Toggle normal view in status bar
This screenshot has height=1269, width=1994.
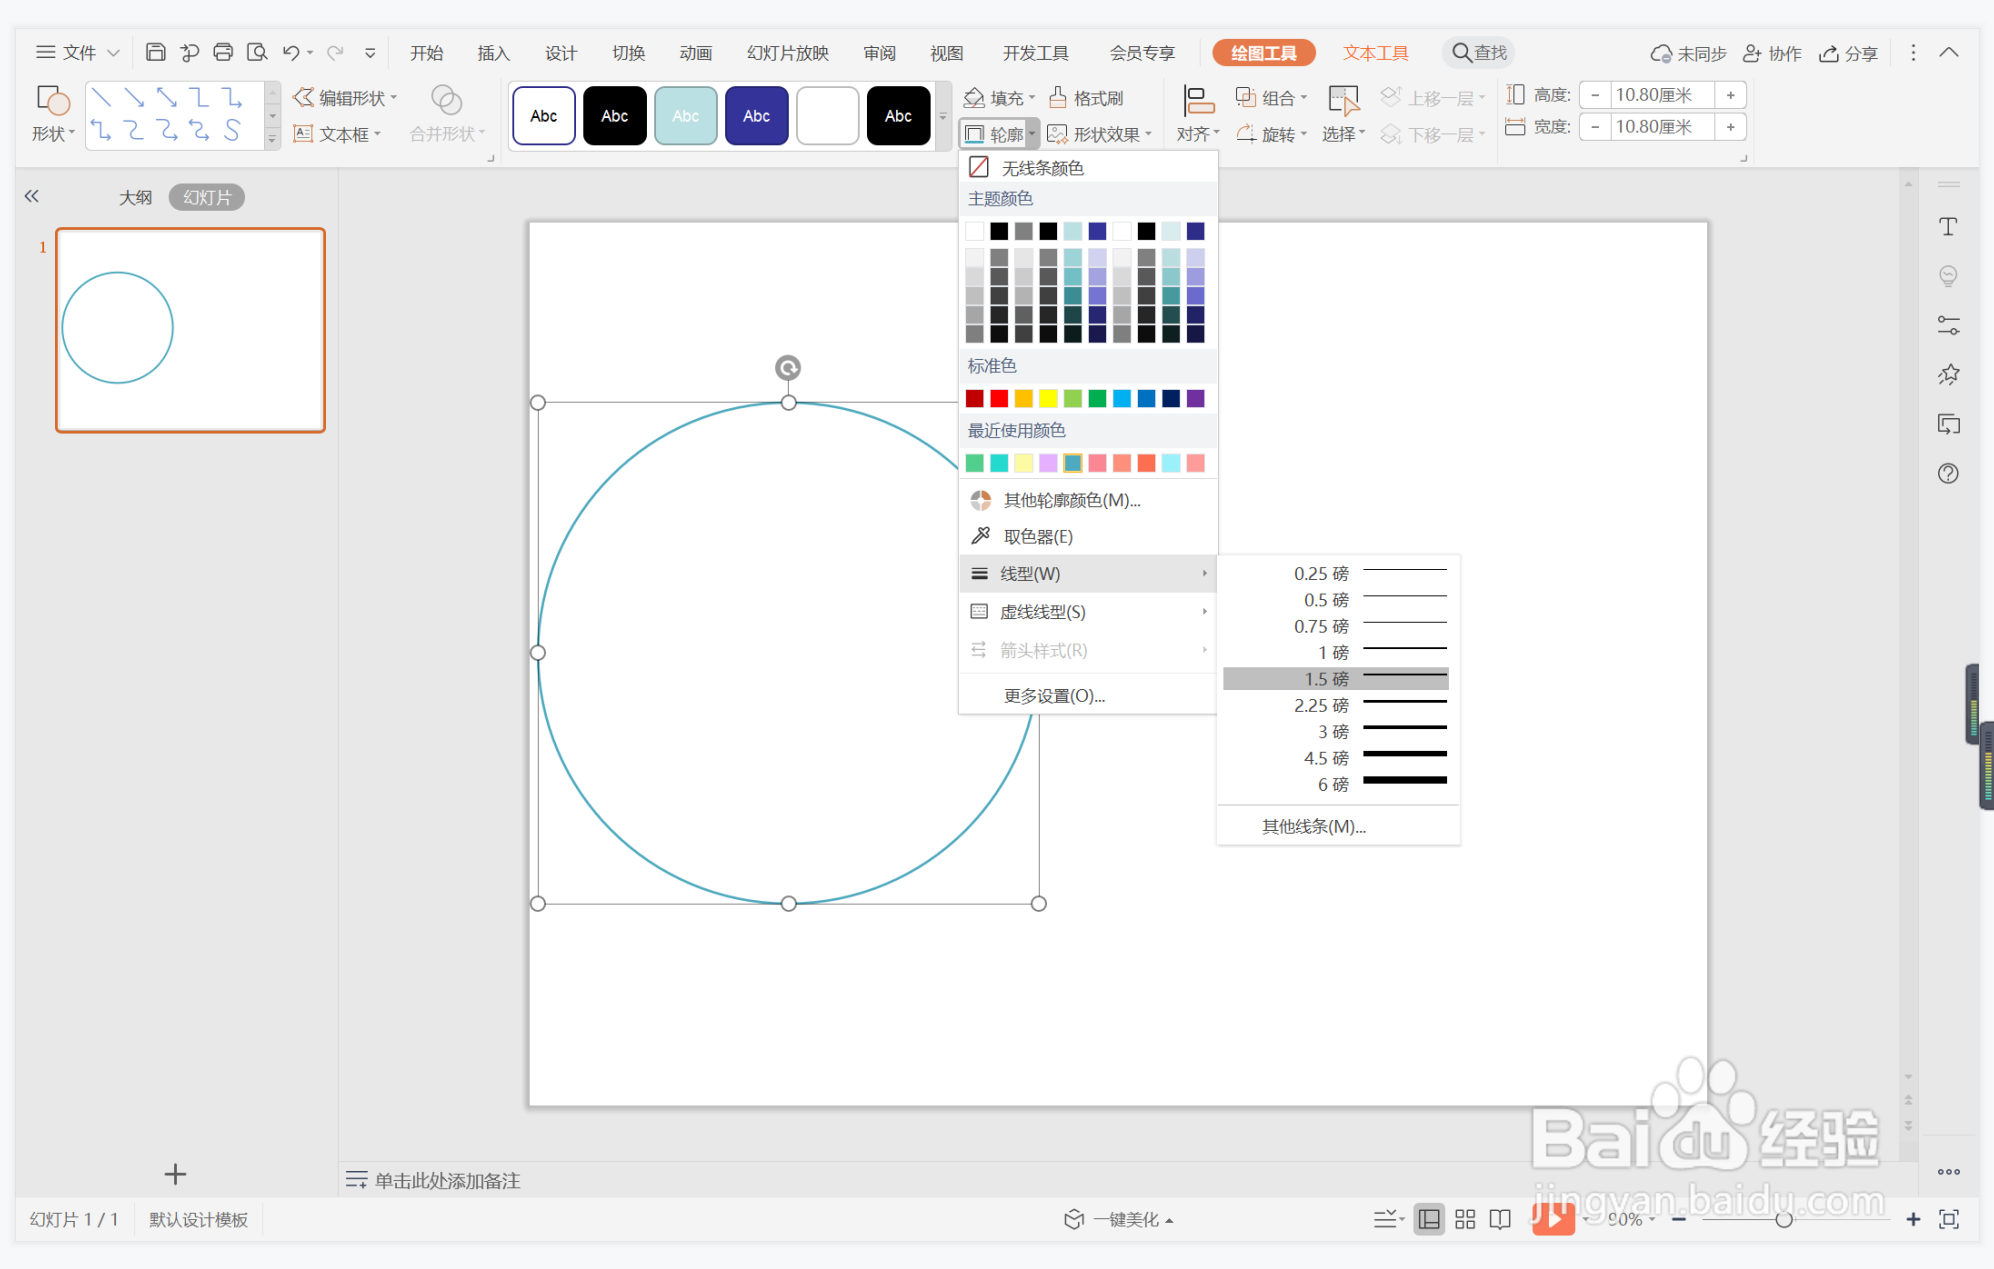point(1429,1219)
